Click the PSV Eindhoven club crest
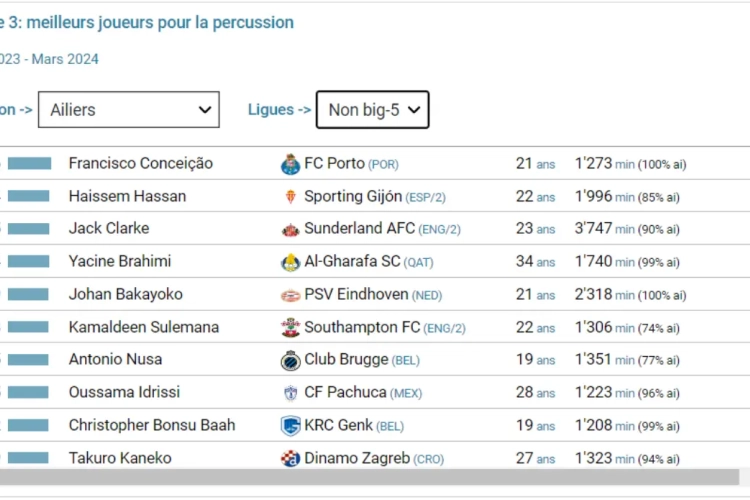 pyautogui.click(x=290, y=295)
